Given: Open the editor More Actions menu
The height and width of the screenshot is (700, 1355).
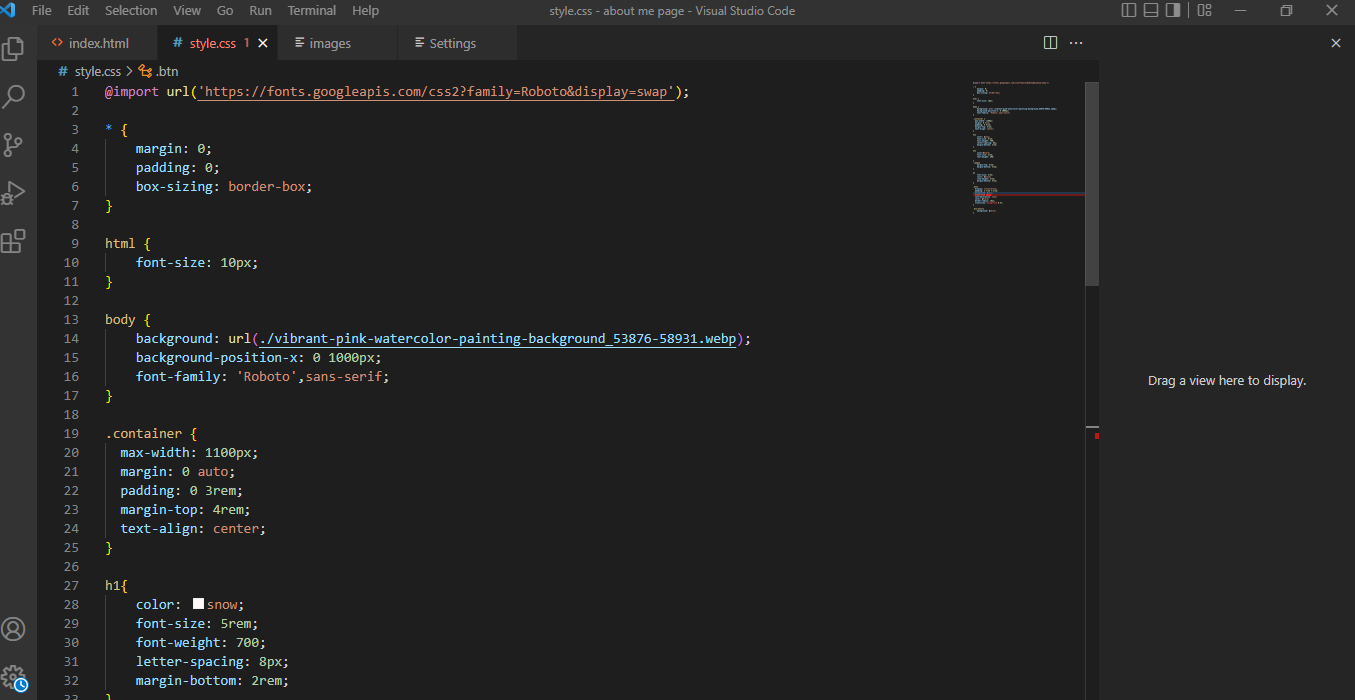Looking at the screenshot, I should [x=1077, y=42].
